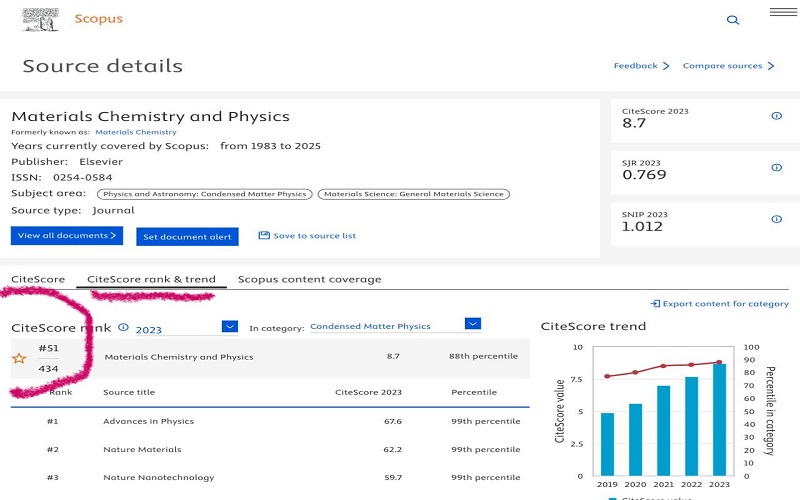
Task: Click the 2023 bar in CiteScore trend chart
Action: 719,419
